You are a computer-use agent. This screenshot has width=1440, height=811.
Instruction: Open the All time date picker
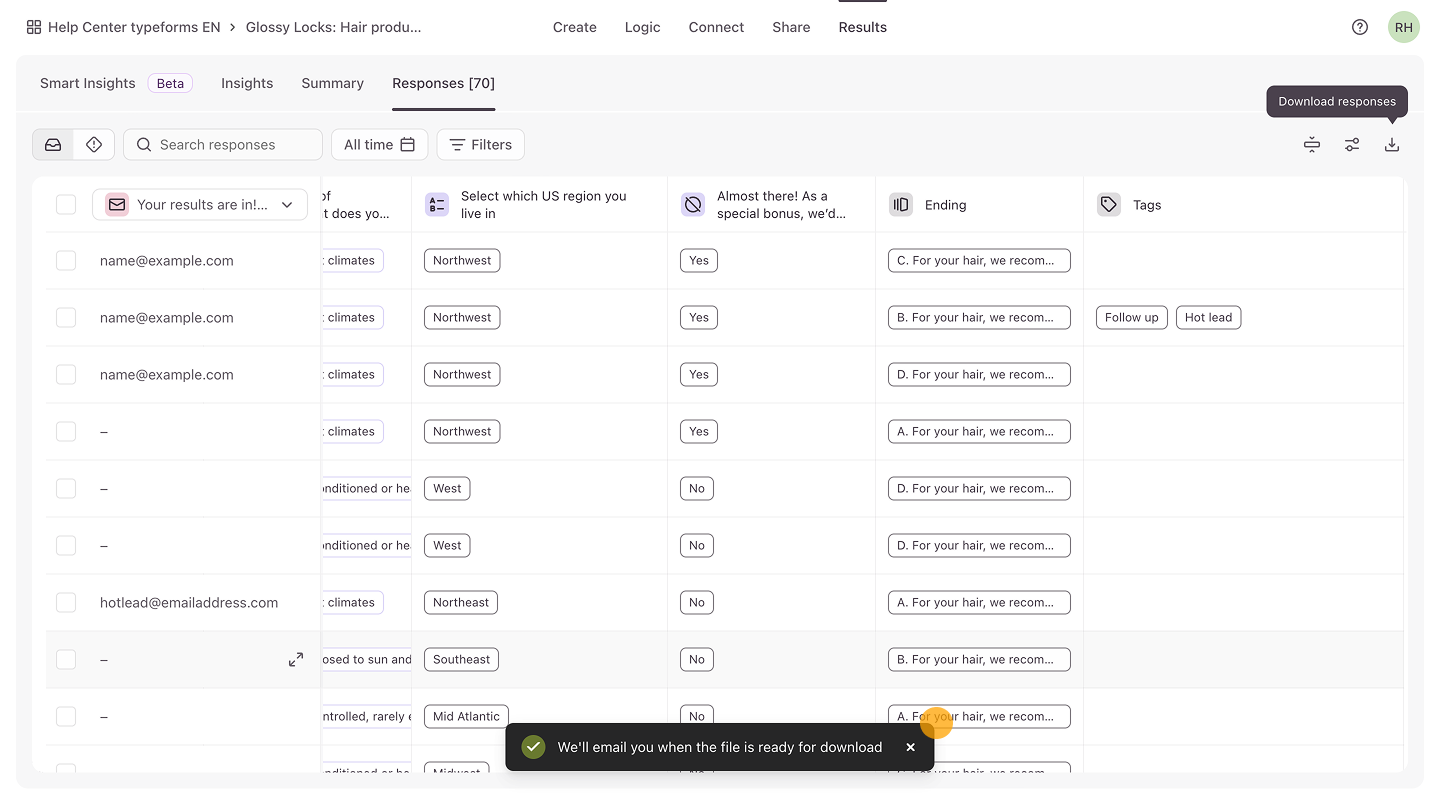pyautogui.click(x=380, y=145)
